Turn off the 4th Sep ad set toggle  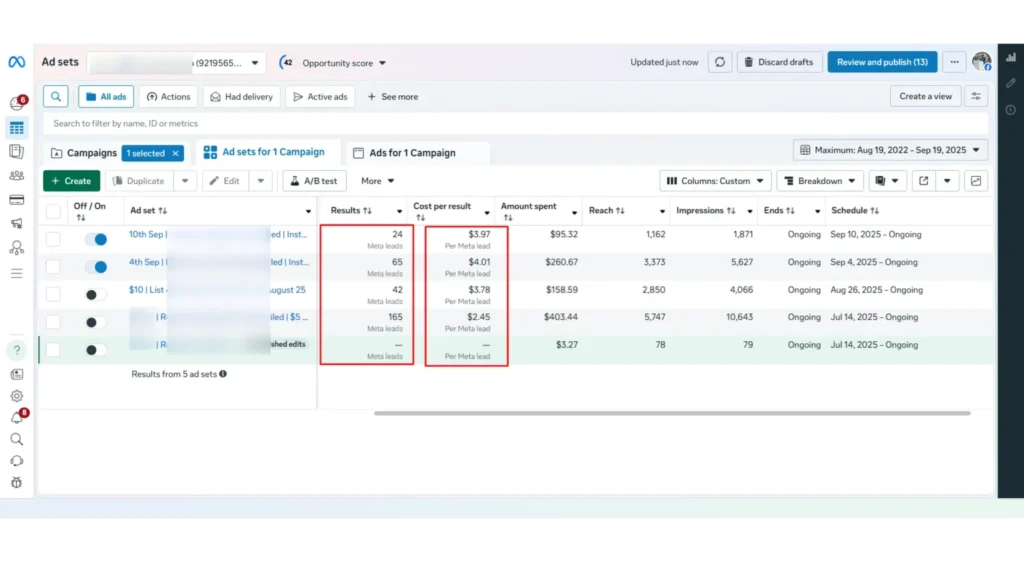click(96, 267)
